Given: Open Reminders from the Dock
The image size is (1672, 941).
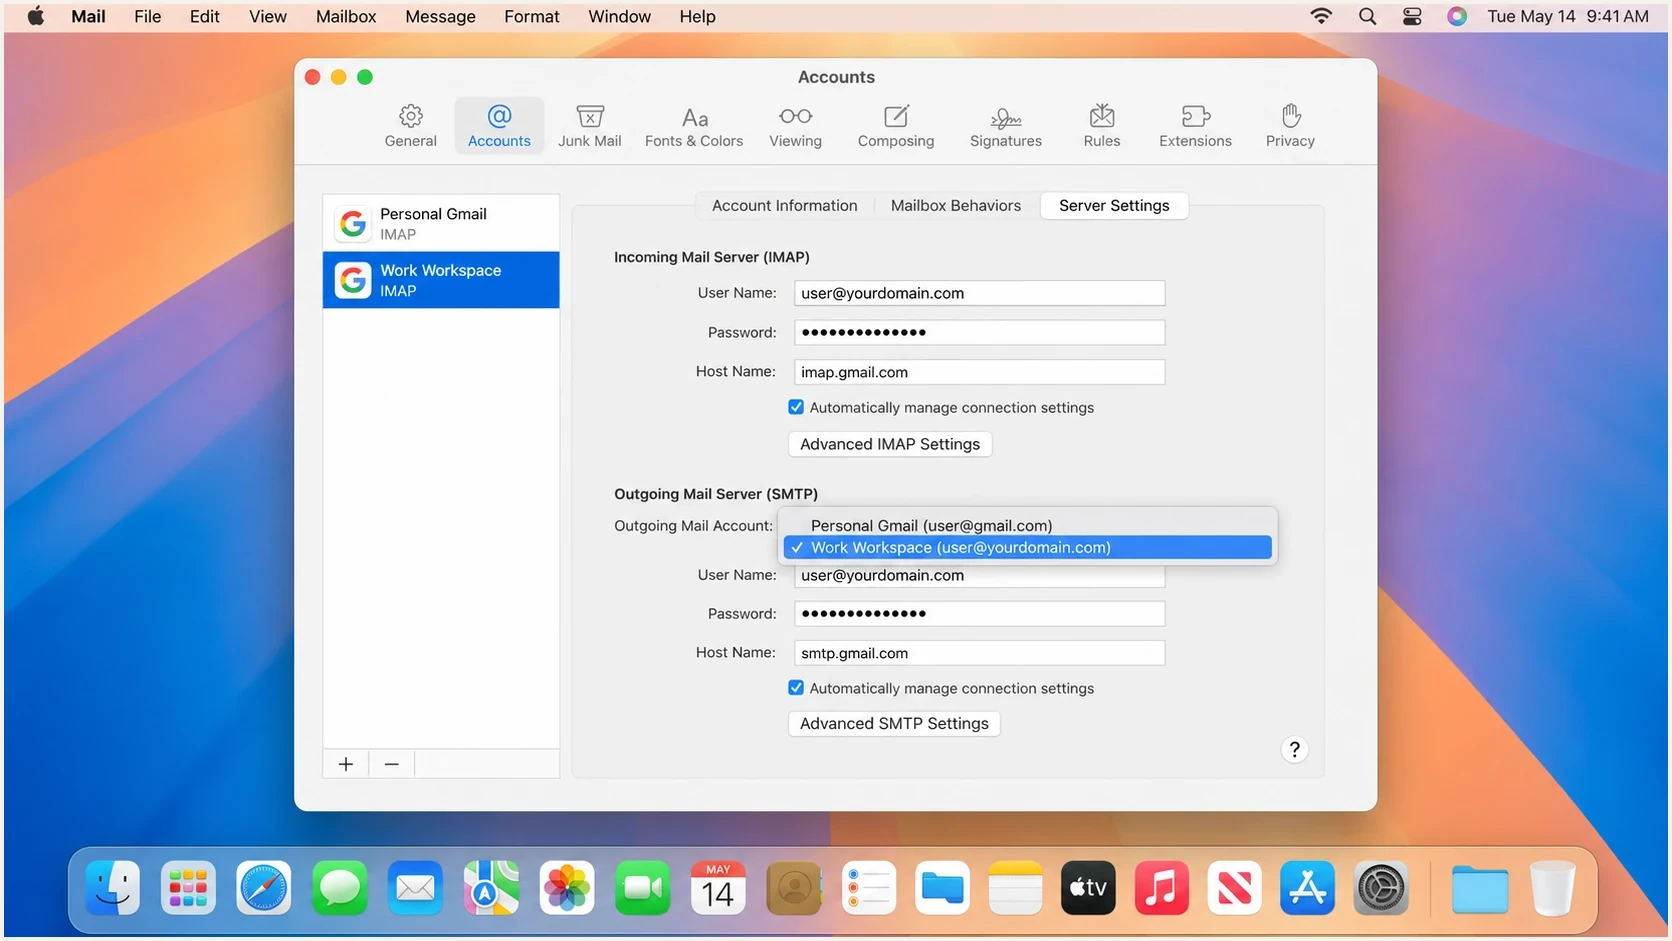Looking at the screenshot, I should point(869,888).
